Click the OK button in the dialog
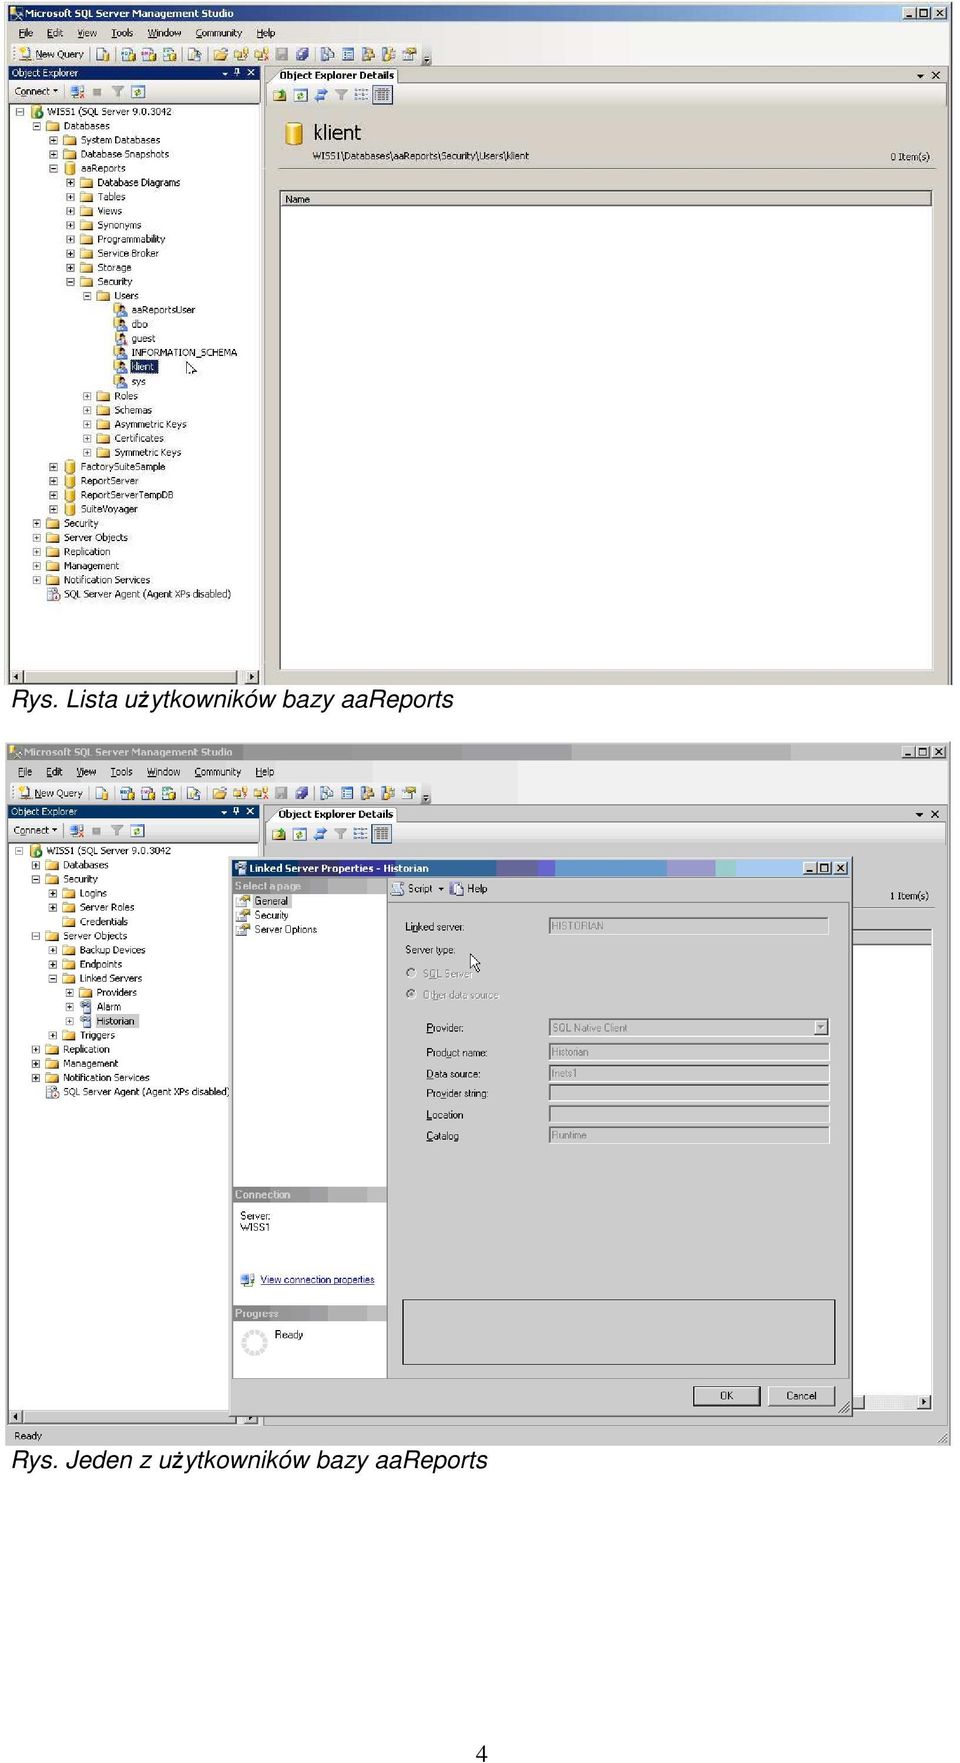Image resolution: width=960 pixels, height=1763 pixels. coord(726,1396)
